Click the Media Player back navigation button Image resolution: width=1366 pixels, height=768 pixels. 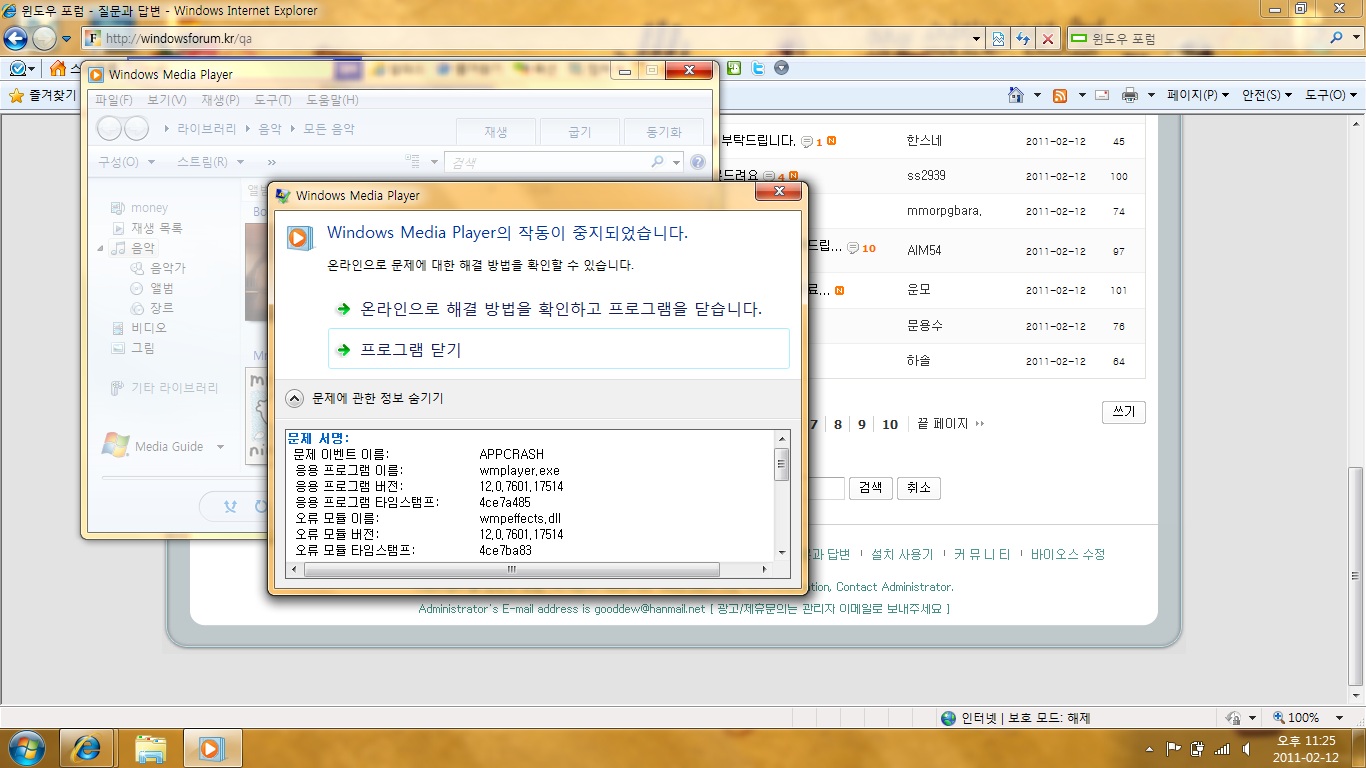109,129
